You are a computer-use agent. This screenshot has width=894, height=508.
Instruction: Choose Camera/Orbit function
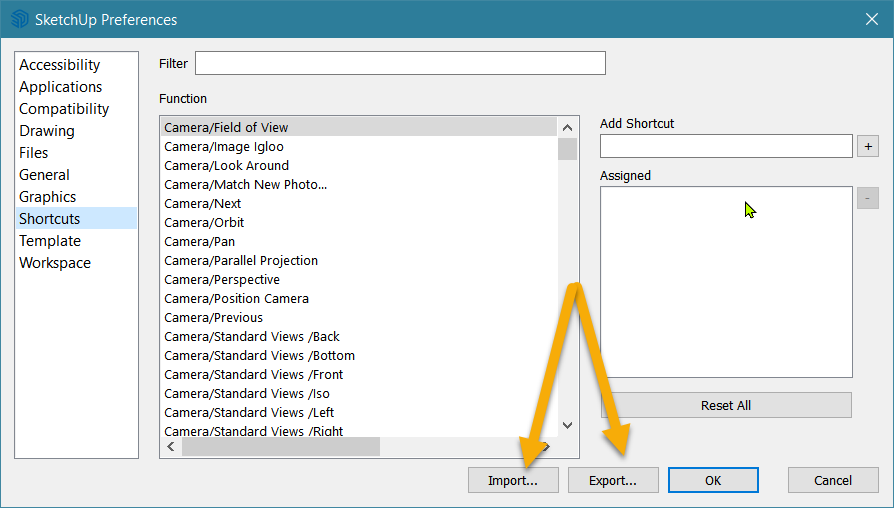[x=359, y=222]
